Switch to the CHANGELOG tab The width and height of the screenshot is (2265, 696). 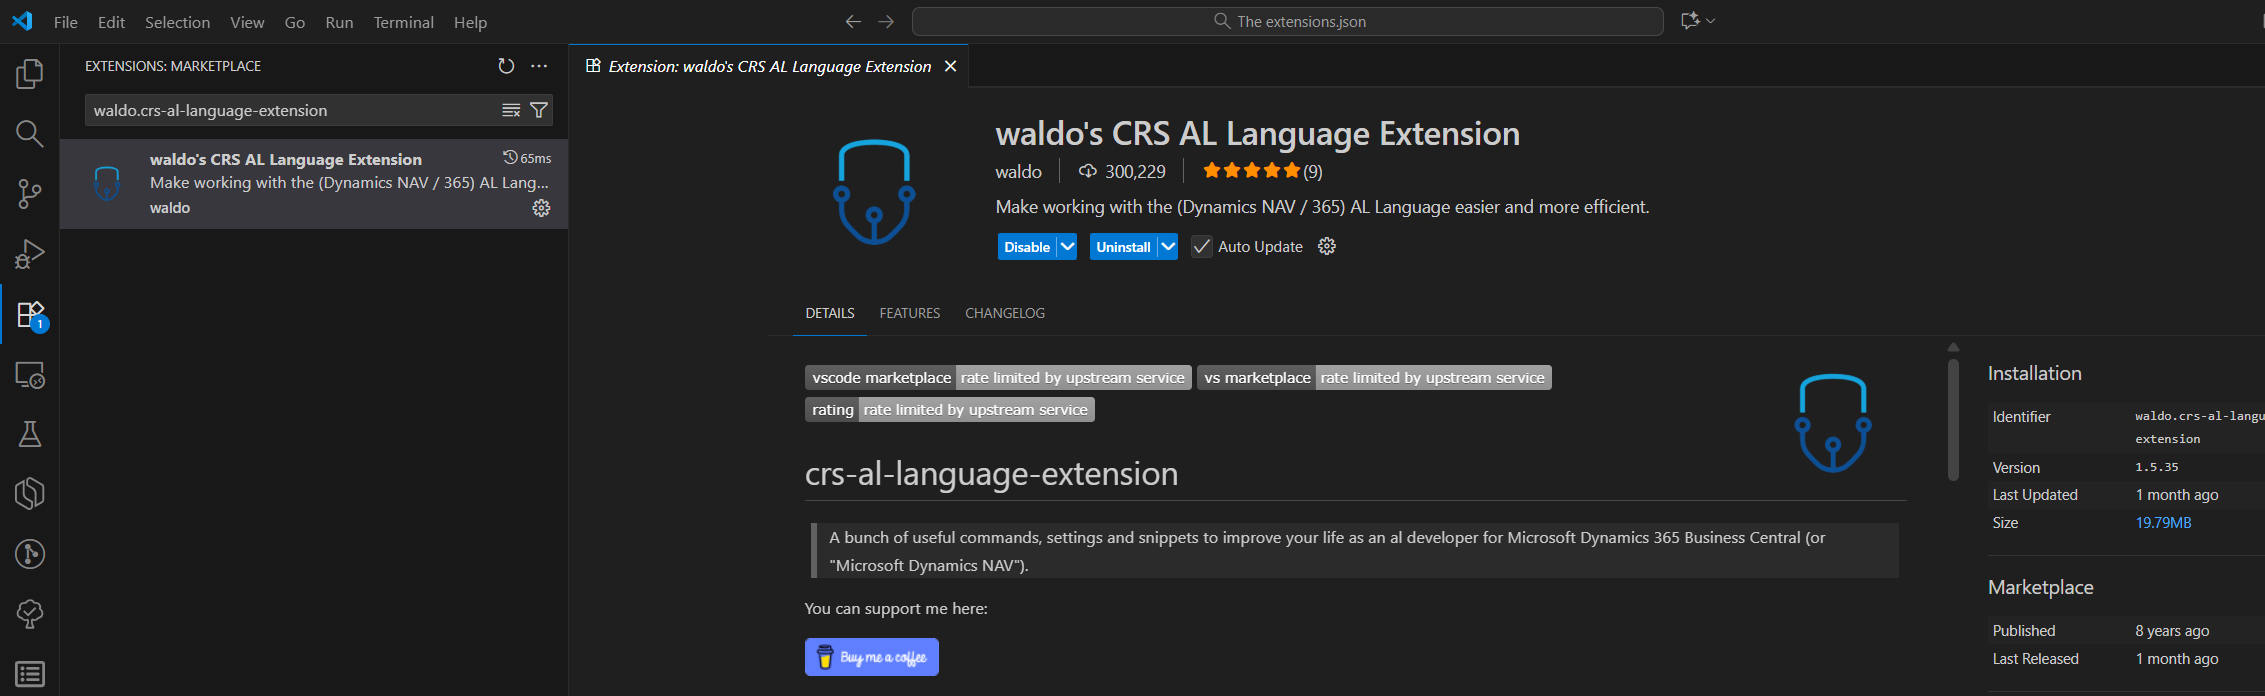1005,313
